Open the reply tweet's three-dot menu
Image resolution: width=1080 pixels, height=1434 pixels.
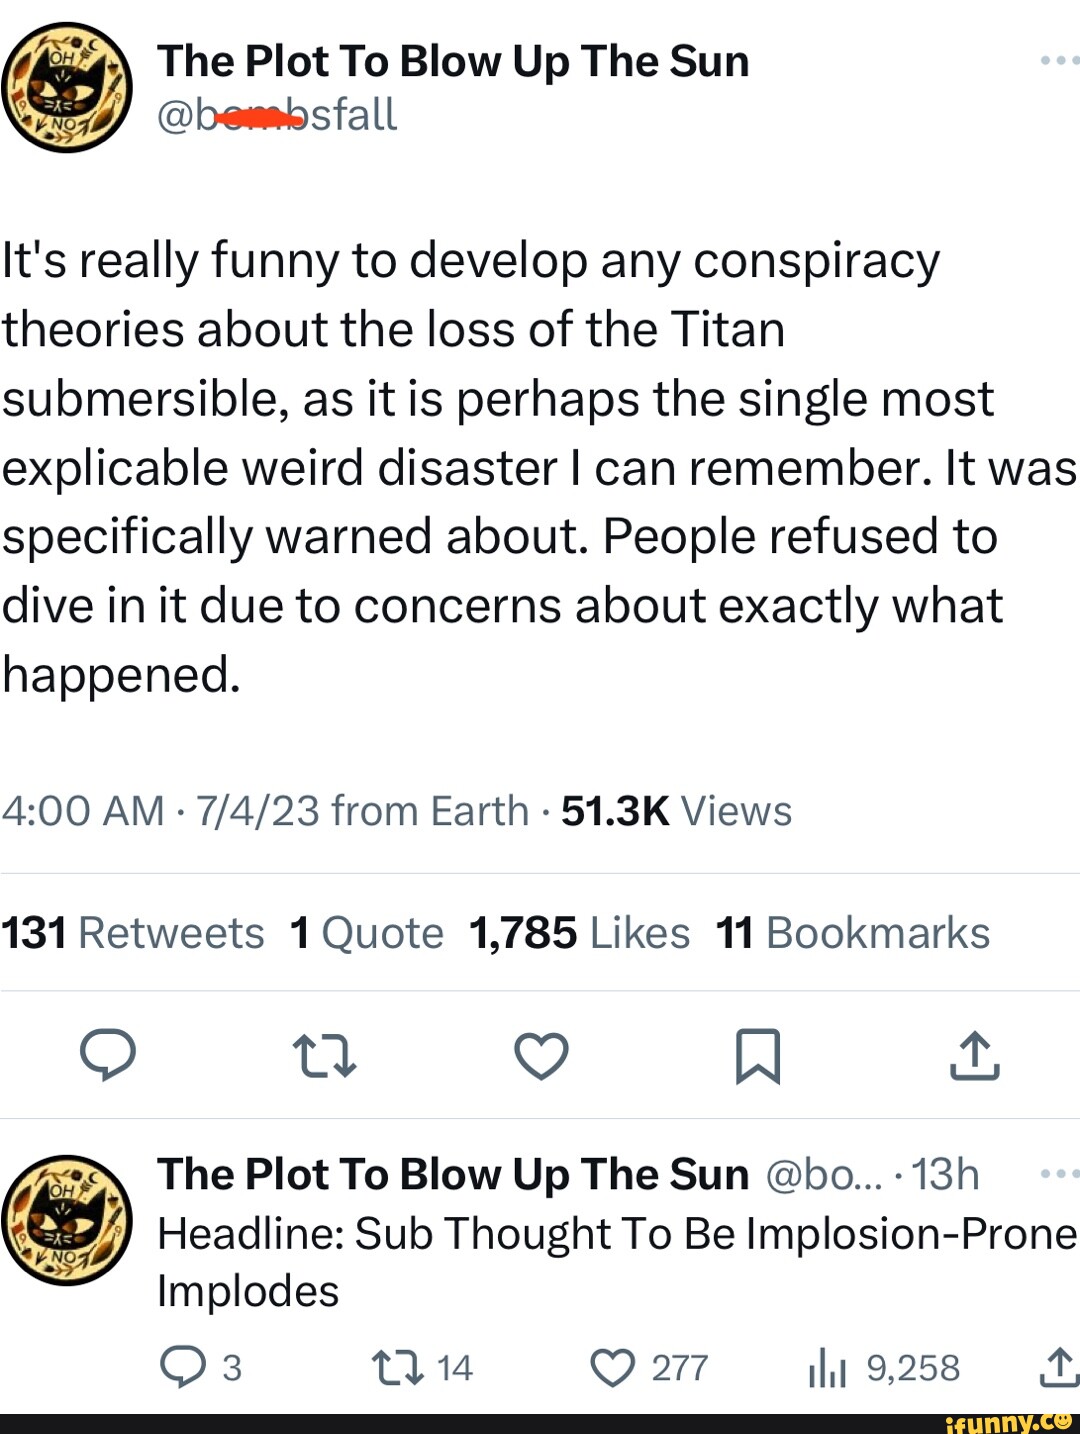tap(1058, 1174)
